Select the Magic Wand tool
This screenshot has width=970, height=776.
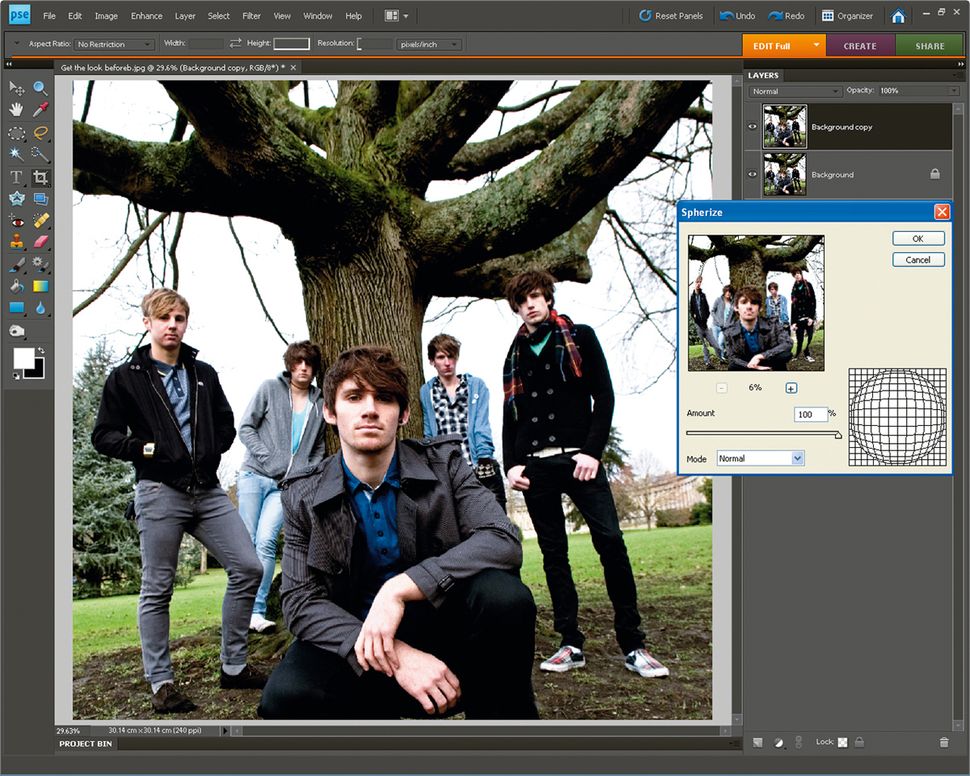pos(15,152)
